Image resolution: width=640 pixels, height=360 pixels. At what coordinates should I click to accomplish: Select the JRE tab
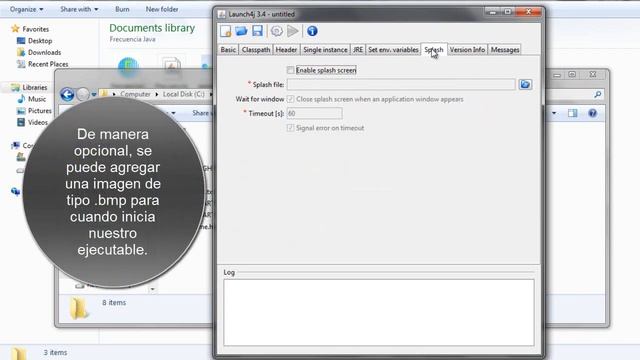pos(358,50)
